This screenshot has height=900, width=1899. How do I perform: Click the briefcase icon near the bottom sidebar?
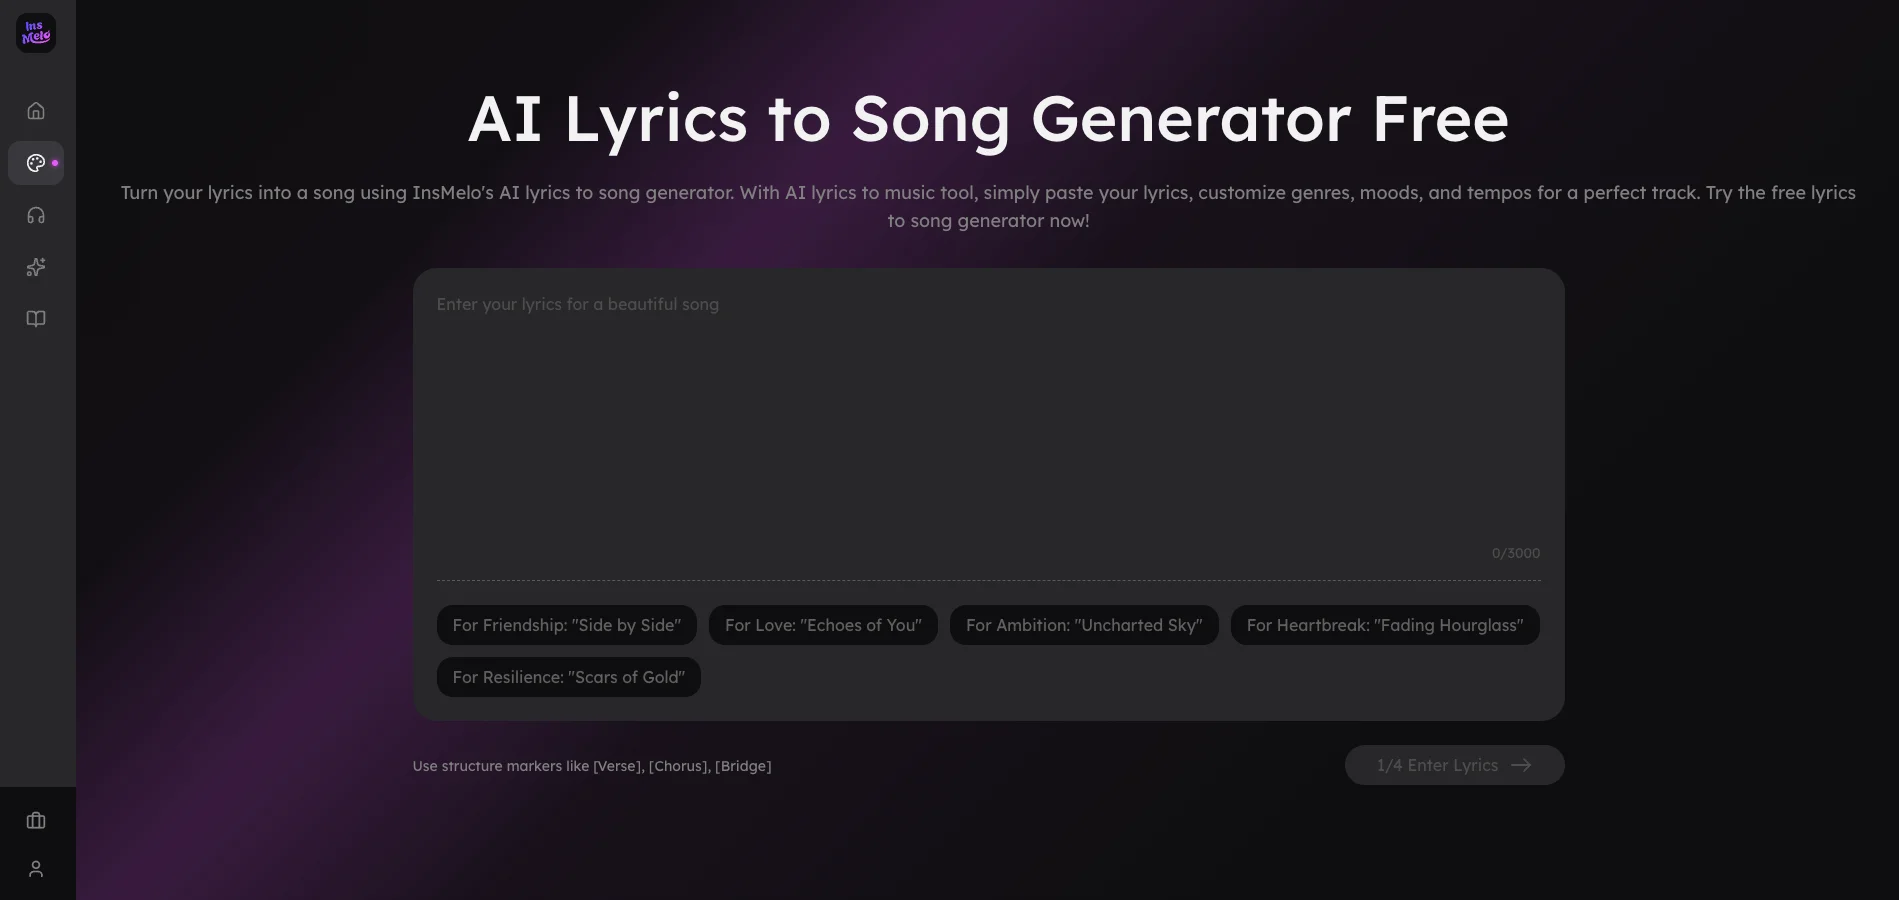[36, 820]
